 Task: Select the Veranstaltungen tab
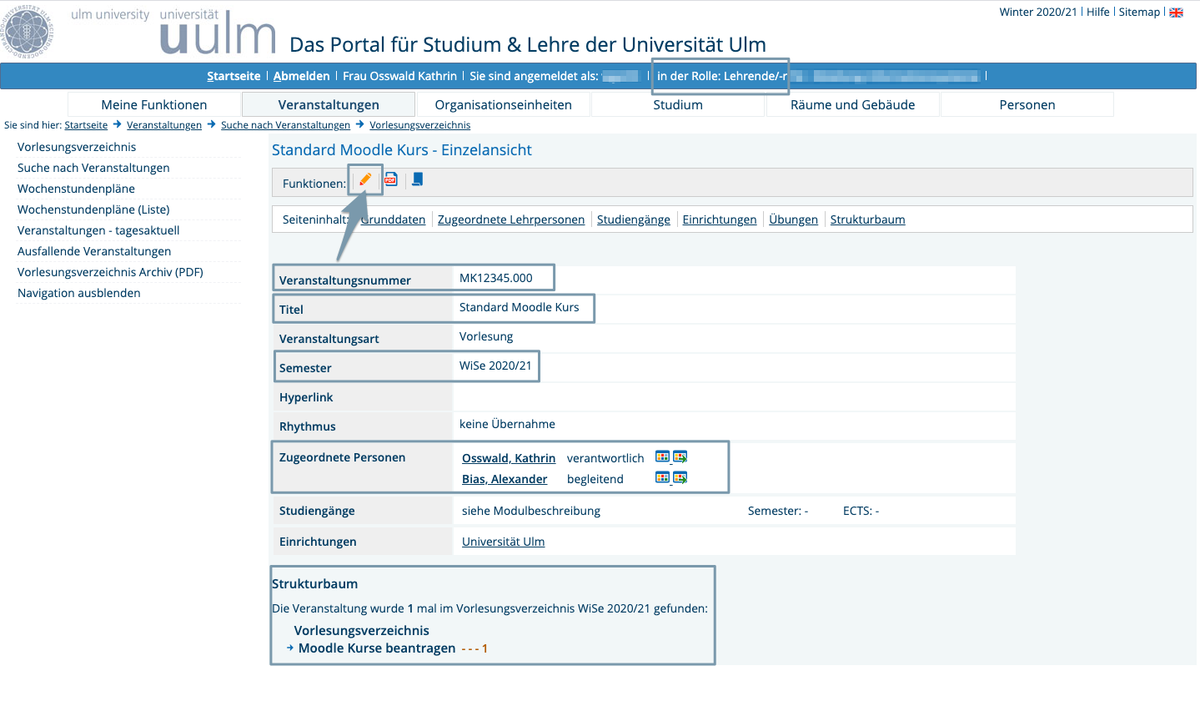point(329,105)
